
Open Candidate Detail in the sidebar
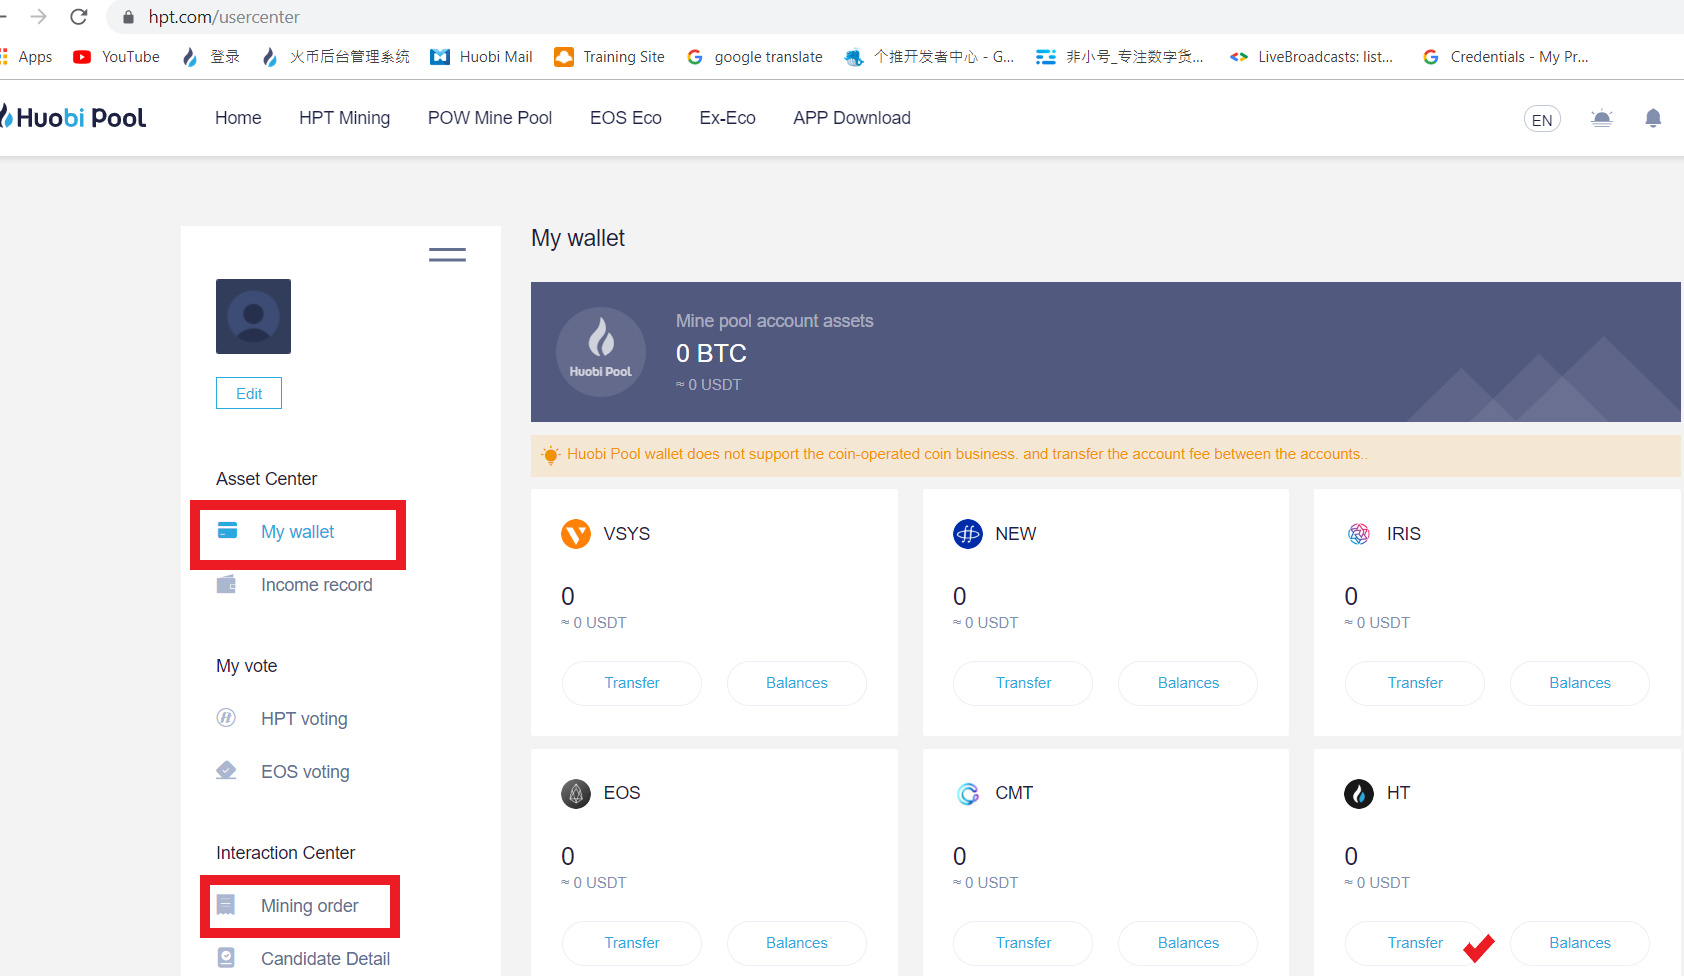coord(325,959)
